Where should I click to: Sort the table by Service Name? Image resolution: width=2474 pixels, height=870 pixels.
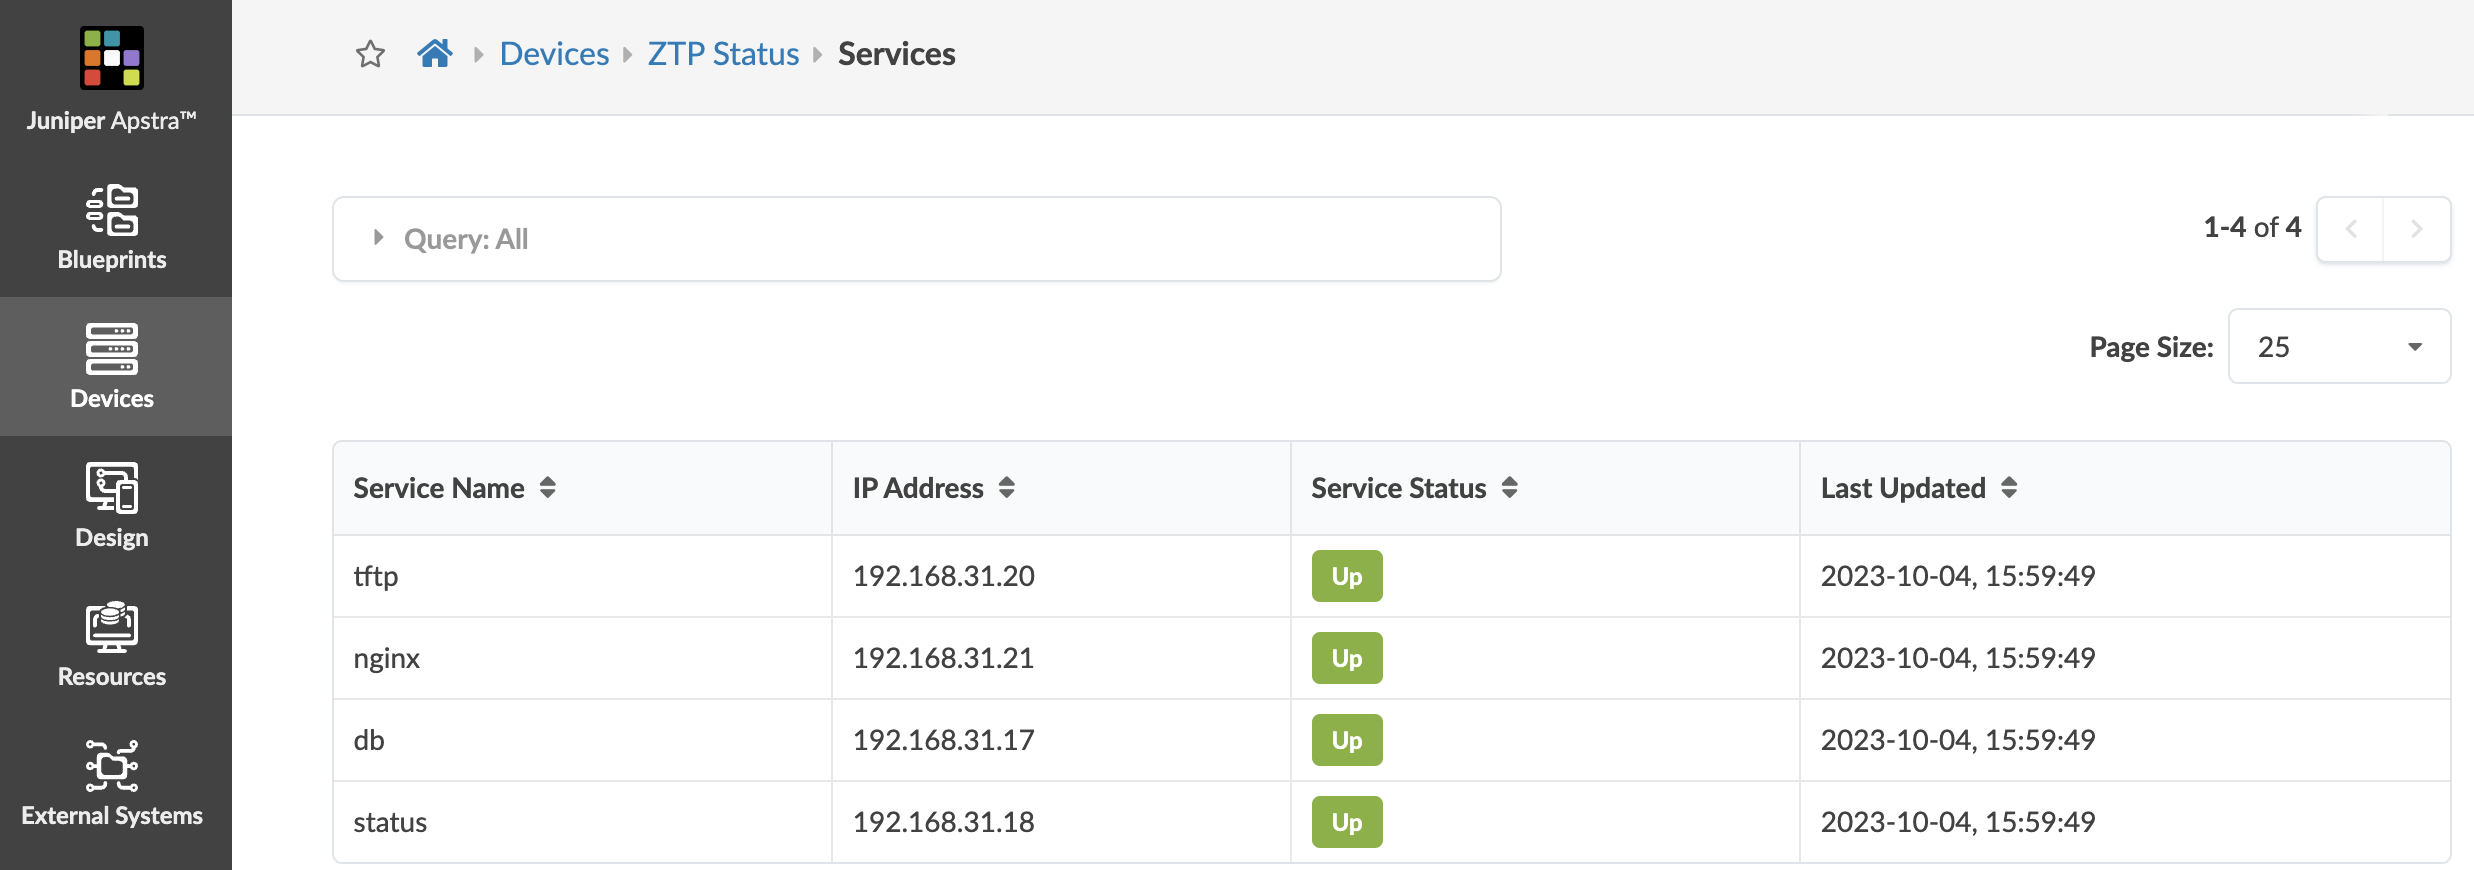click(x=547, y=488)
